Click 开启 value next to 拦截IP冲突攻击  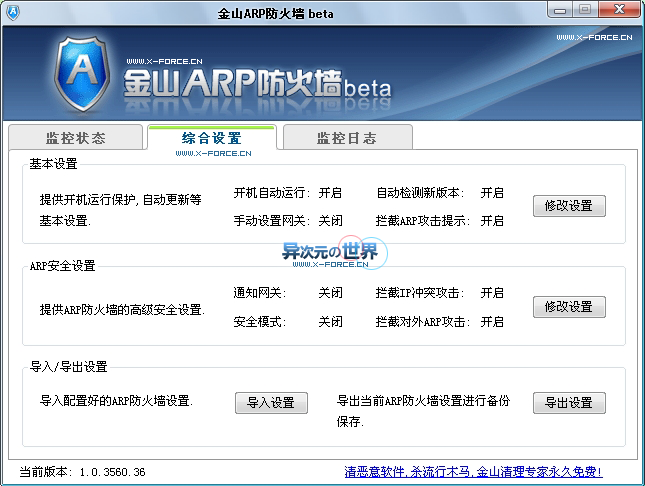tap(492, 293)
